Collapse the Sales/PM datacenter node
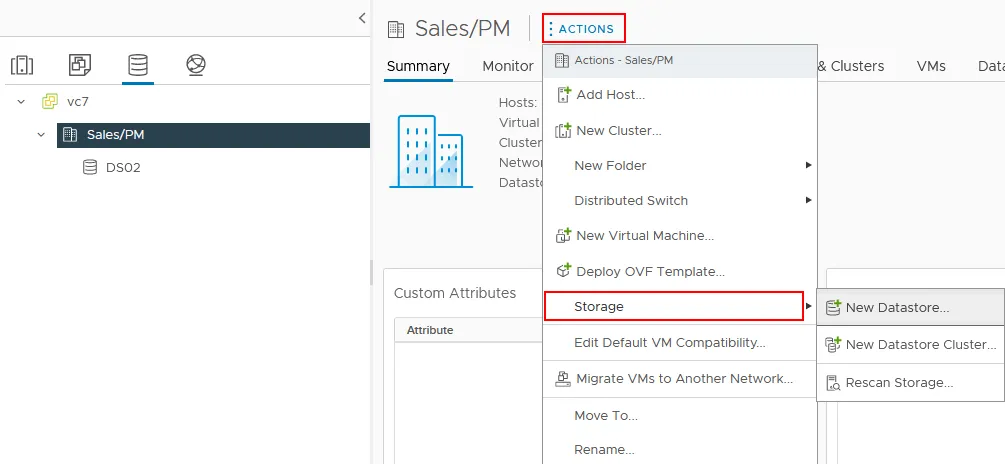This screenshot has height=464, width=1005. pyautogui.click(x=41, y=134)
